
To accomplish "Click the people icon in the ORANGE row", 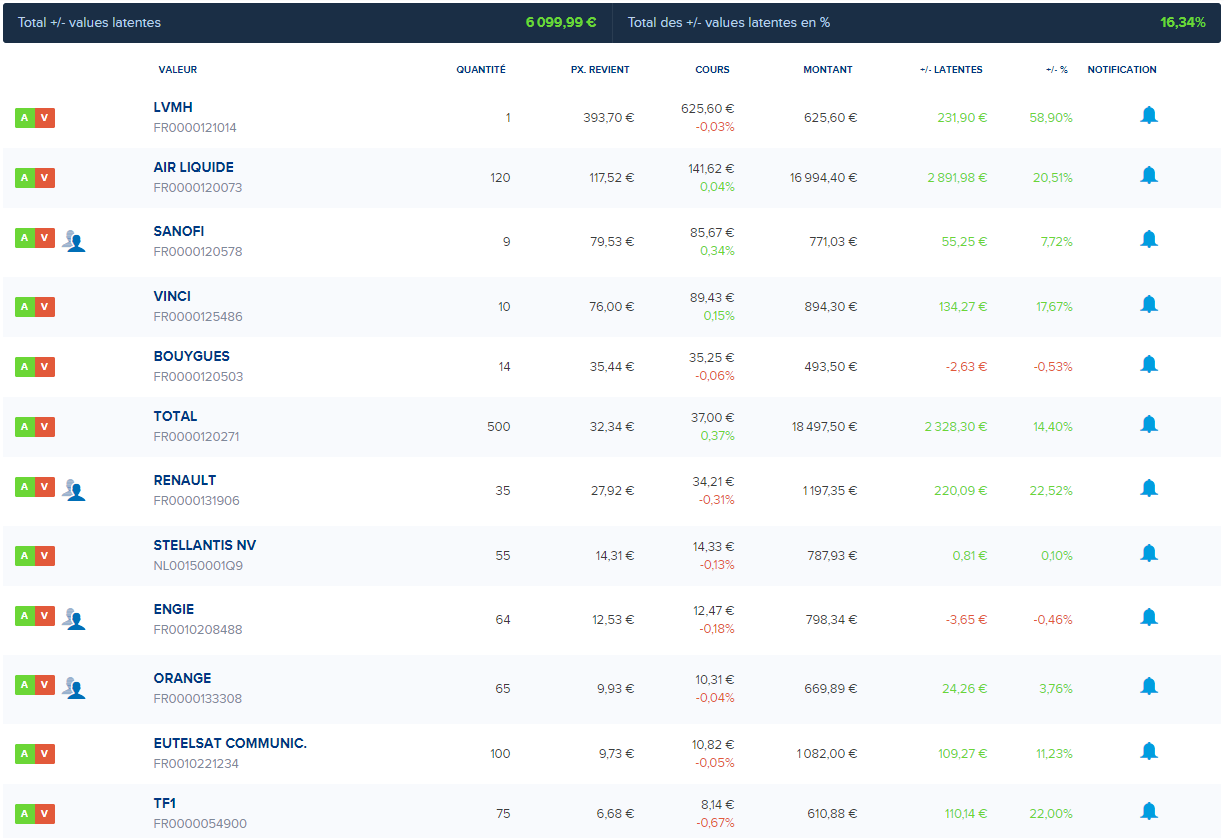I will point(74,687).
